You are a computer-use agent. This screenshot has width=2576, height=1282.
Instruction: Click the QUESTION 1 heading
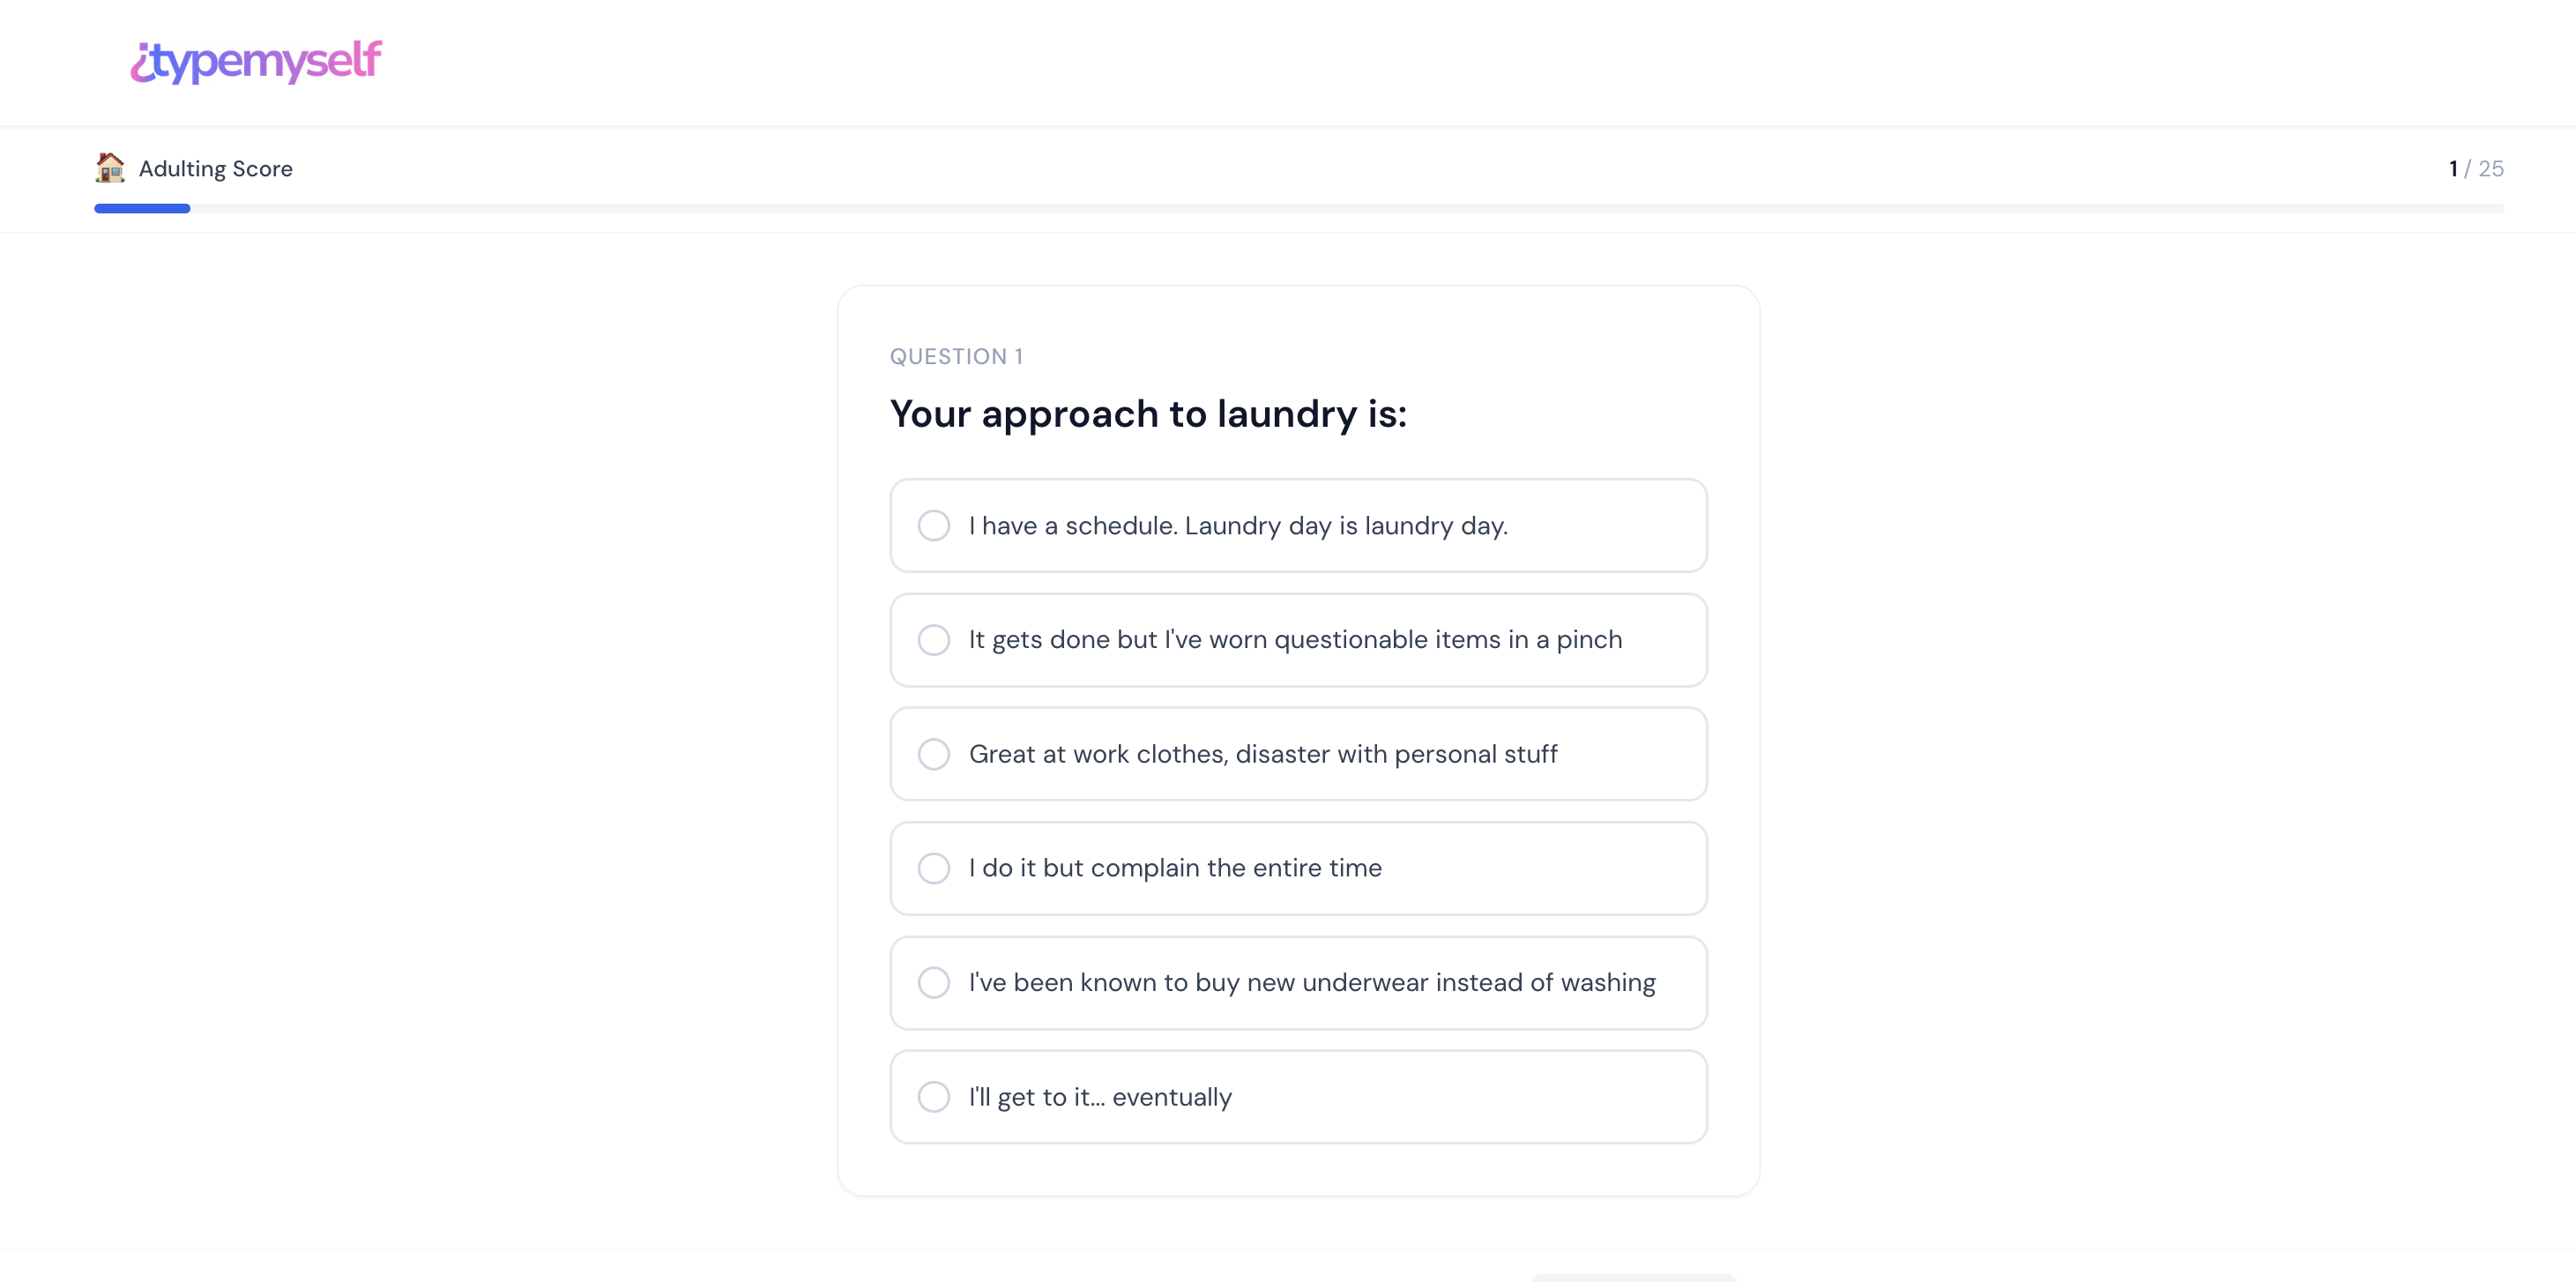[956, 356]
